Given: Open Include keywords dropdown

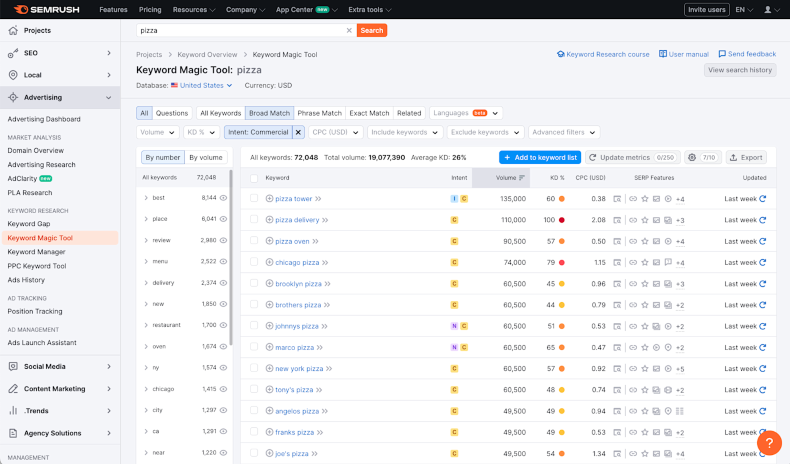Looking at the screenshot, I should (x=405, y=132).
